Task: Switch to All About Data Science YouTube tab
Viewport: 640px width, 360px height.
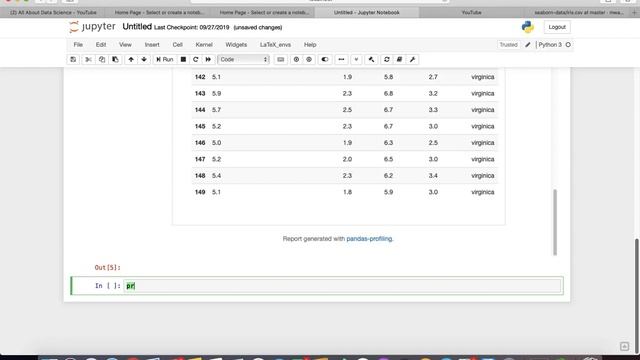Action: [x=53, y=13]
